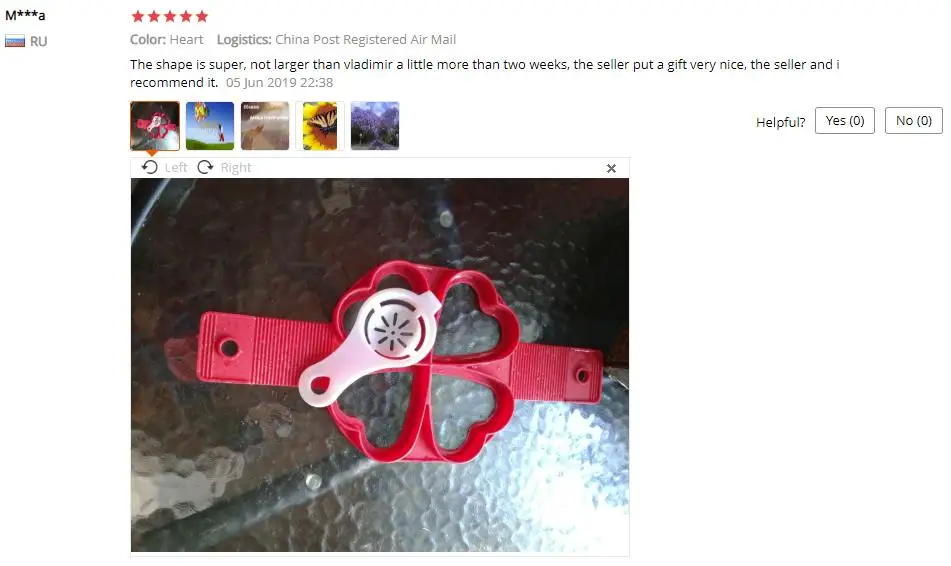Click the rotate left arrow icon
This screenshot has height=566, width=951.
click(150, 167)
